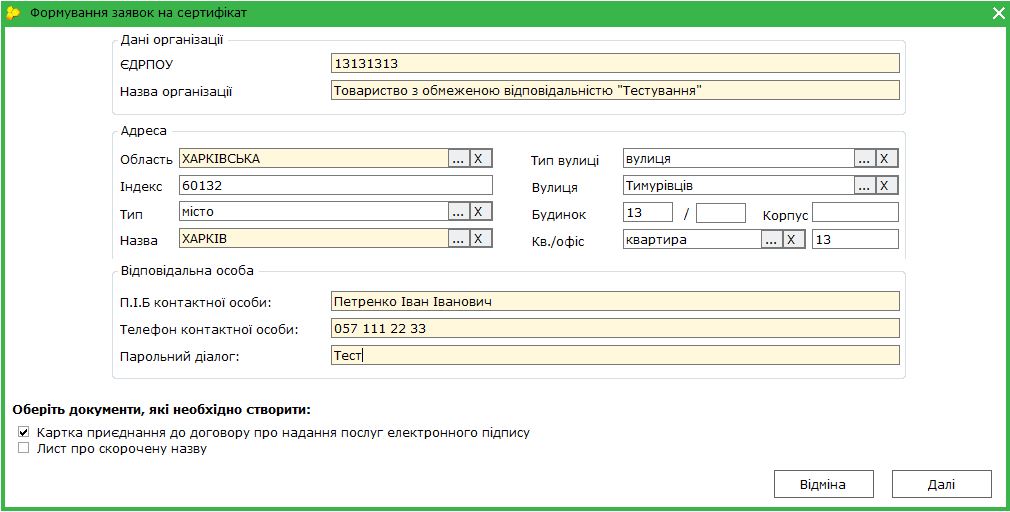This screenshot has width=1010, height=512.
Task: Click the Назва організації field
Action: pyautogui.click(x=615, y=90)
